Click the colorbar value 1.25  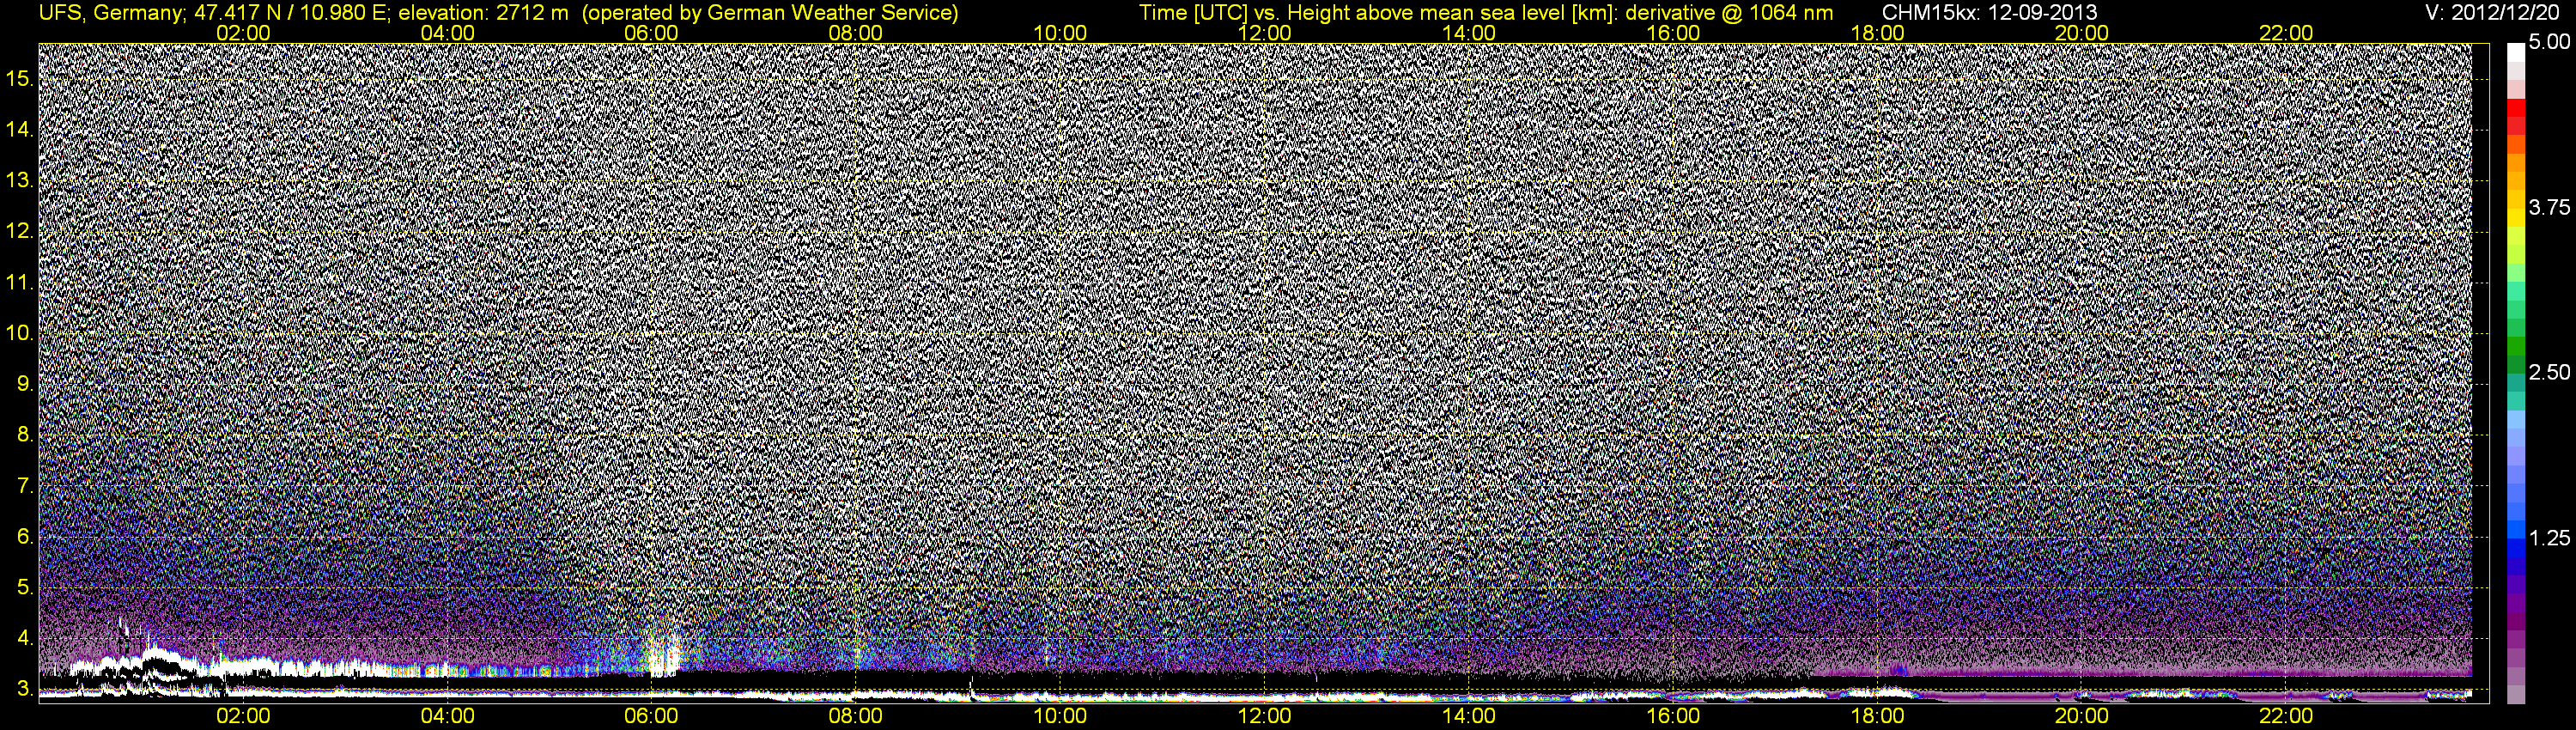(x=2549, y=538)
